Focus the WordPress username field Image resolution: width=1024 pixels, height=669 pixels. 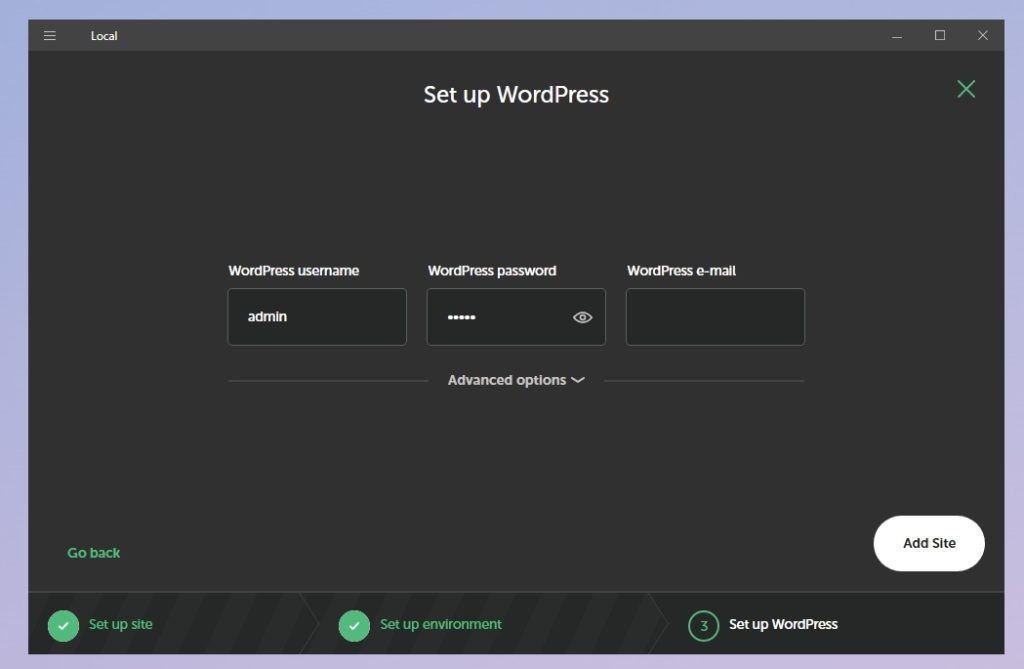point(317,317)
